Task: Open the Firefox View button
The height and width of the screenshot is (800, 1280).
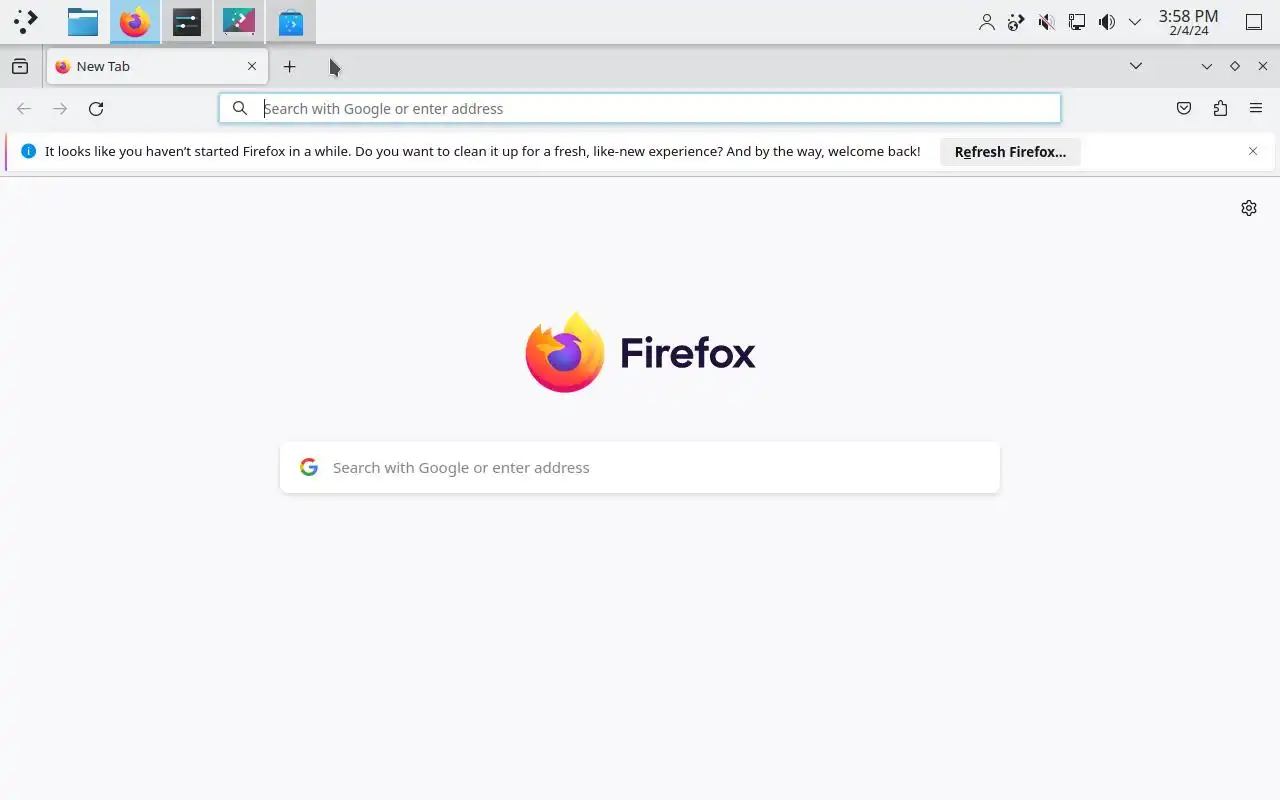Action: (x=20, y=66)
